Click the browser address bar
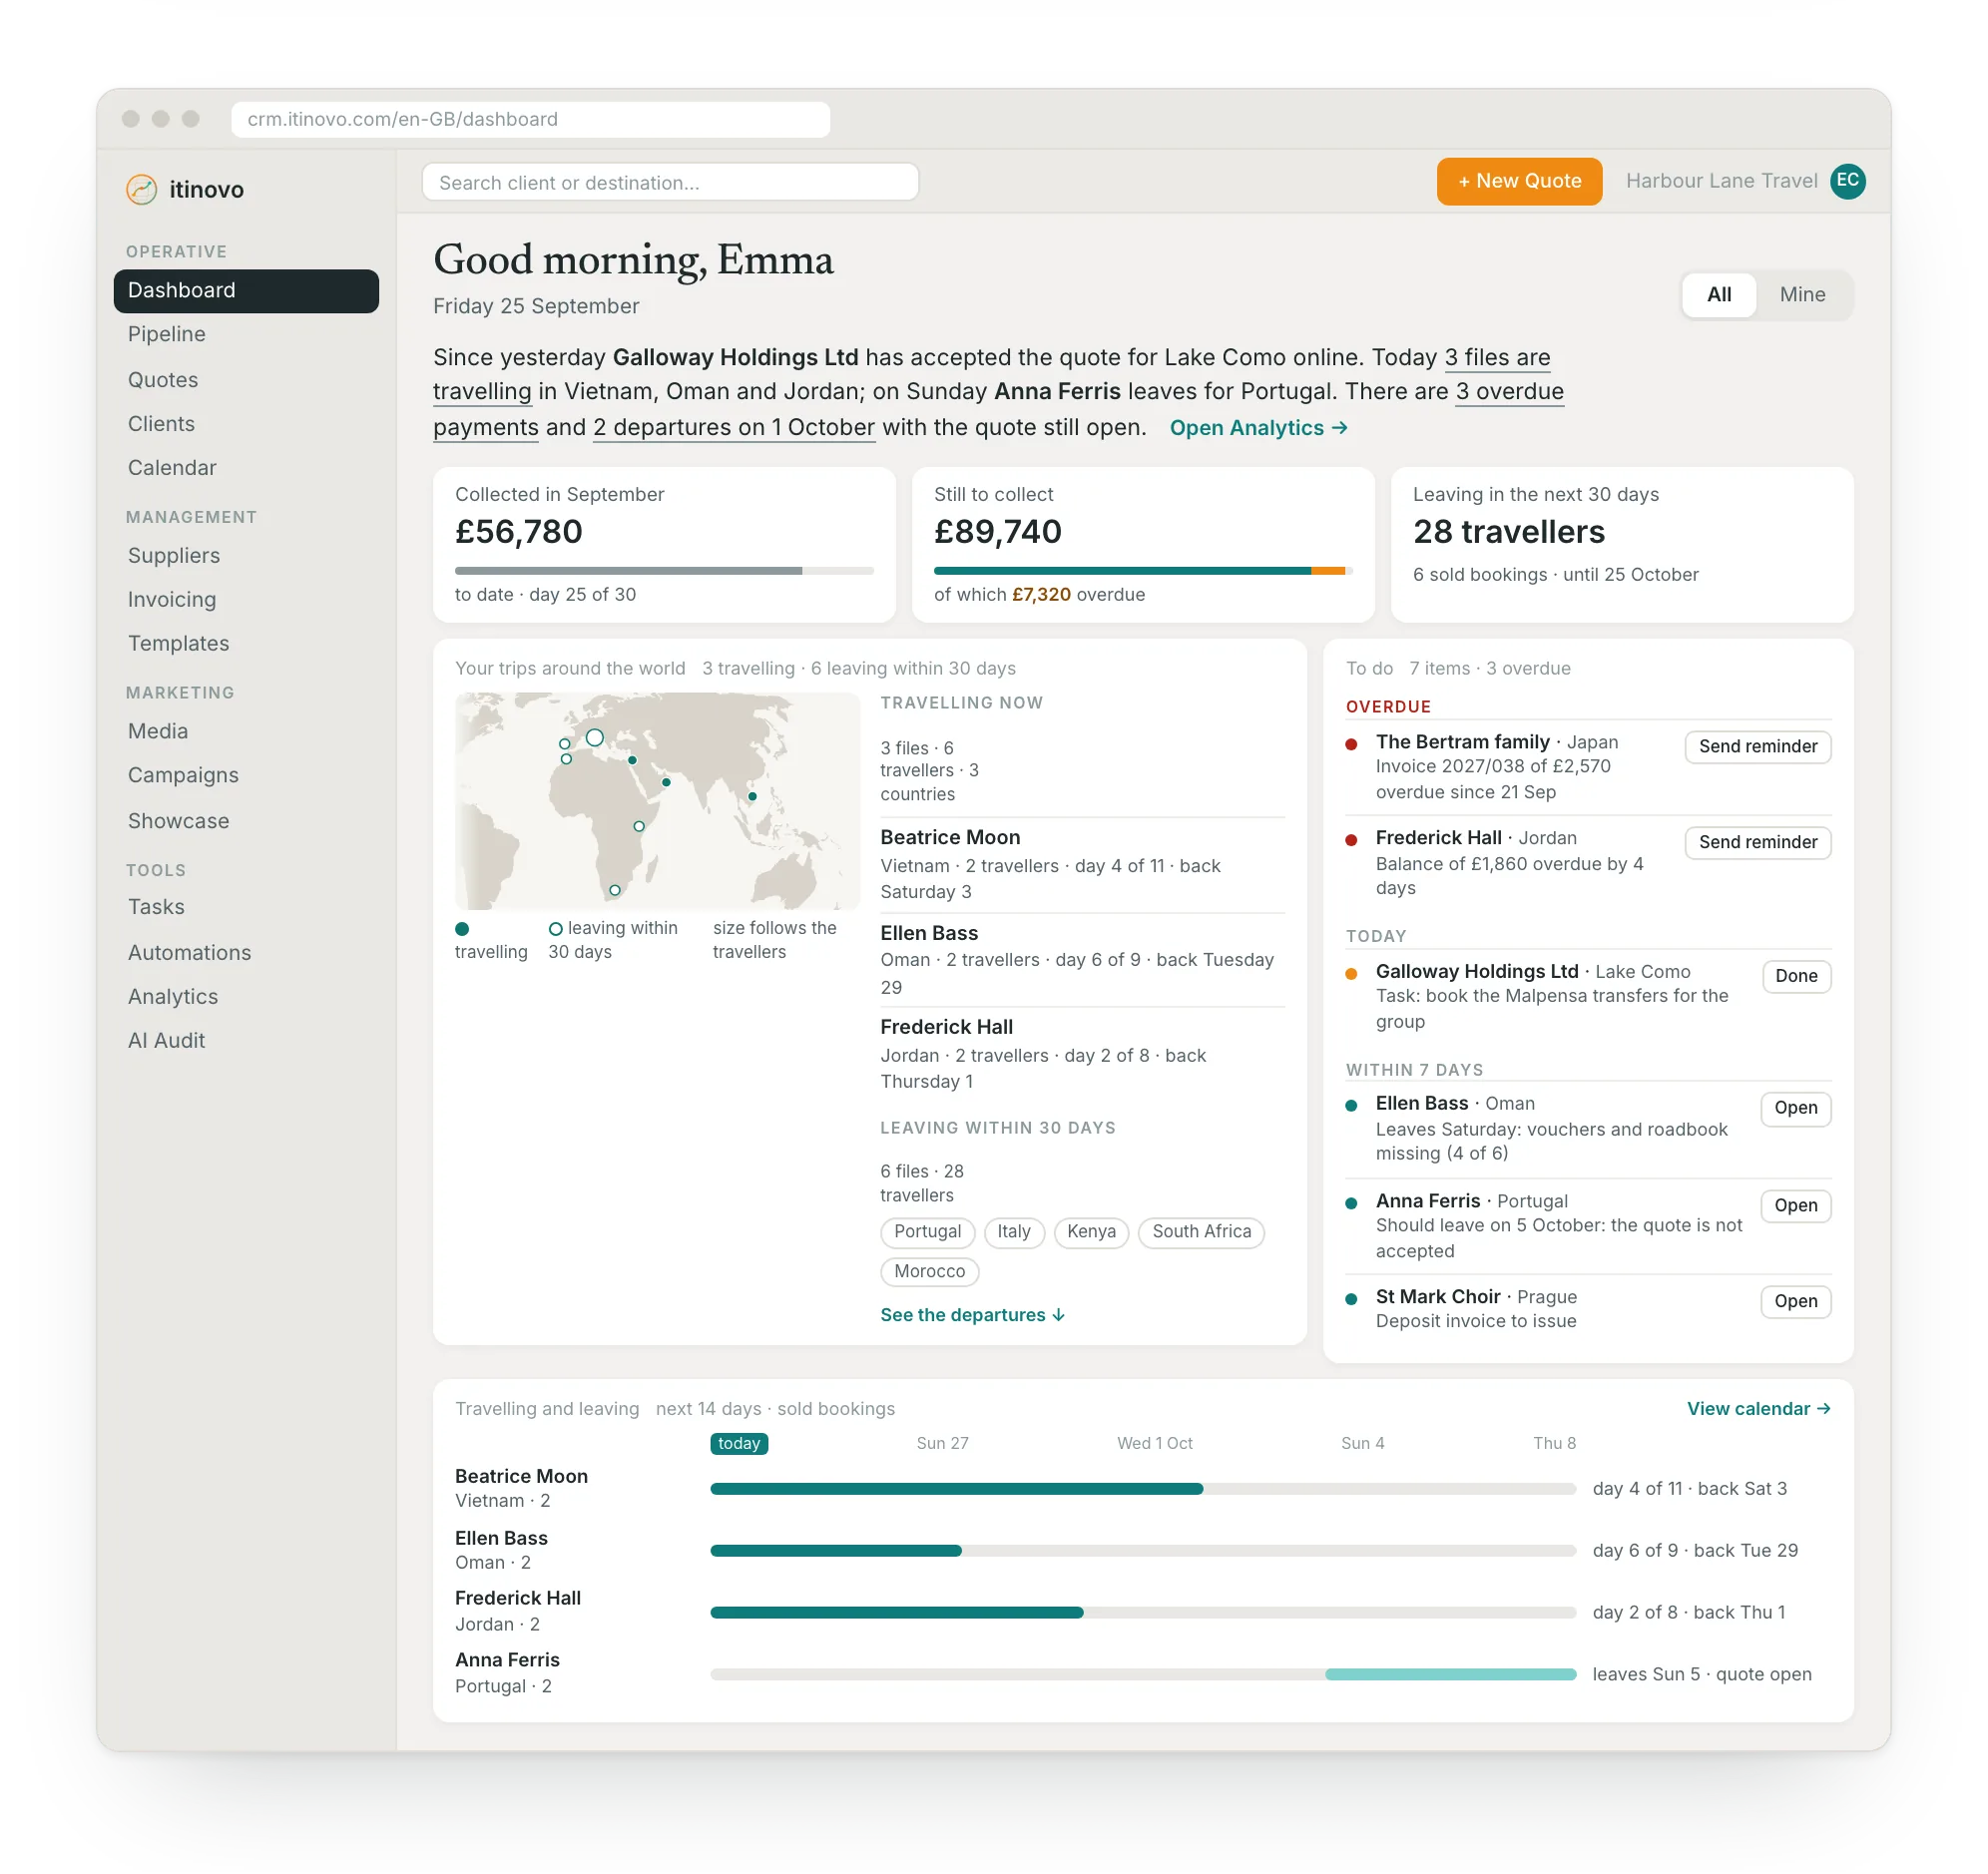The width and height of the screenshot is (1988, 1874). 530,119
